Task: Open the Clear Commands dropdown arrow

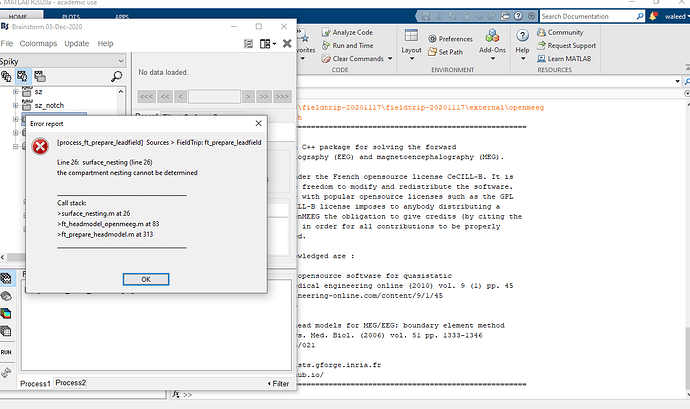Action: (x=390, y=59)
